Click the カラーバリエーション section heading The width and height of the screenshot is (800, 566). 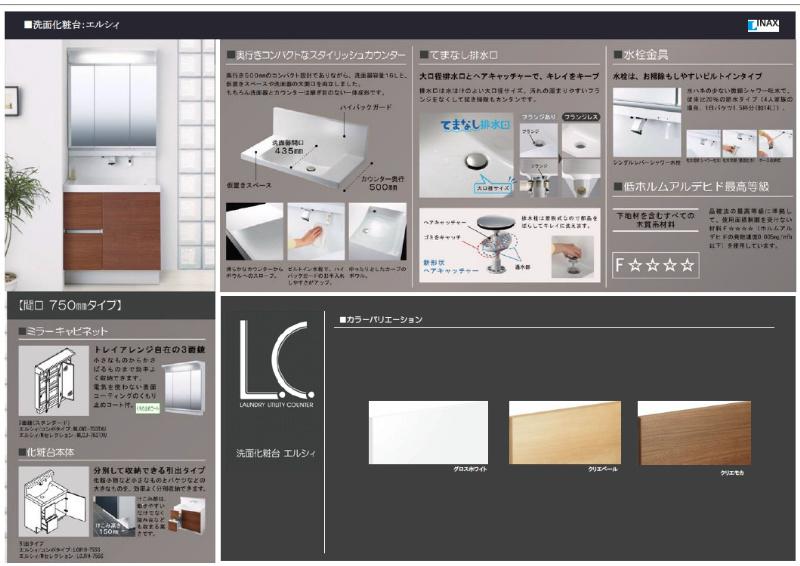[x=381, y=320]
